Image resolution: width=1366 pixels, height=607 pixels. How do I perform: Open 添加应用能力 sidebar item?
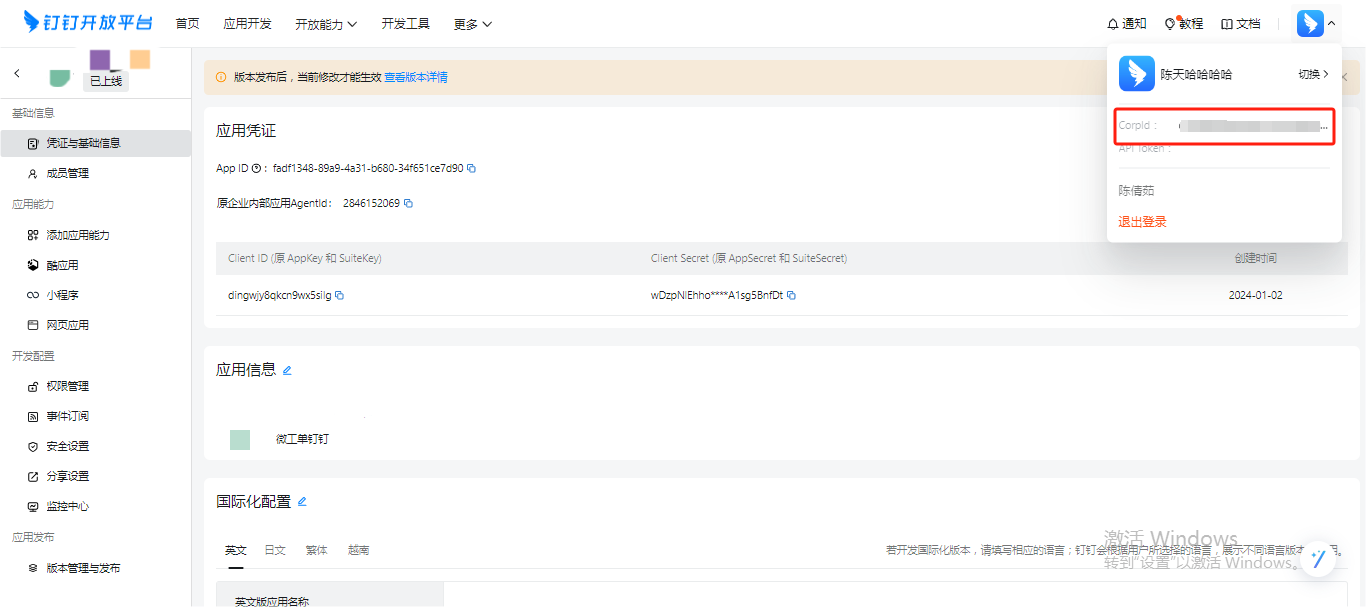coord(95,235)
